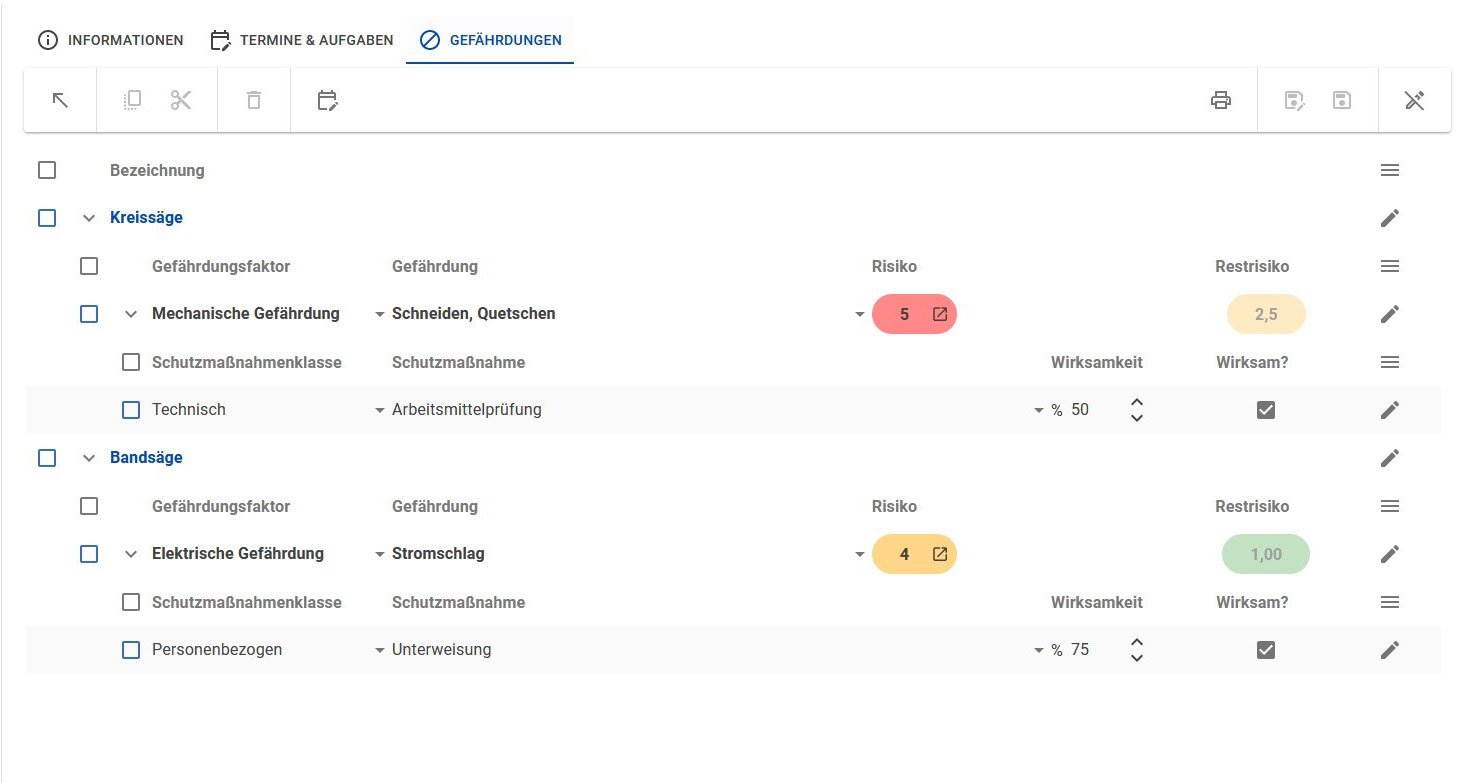Open dropdown for Arbeitsmittelprüfung Schutzmaßnahme
This screenshot has height=783, width=1462.
point(380,410)
